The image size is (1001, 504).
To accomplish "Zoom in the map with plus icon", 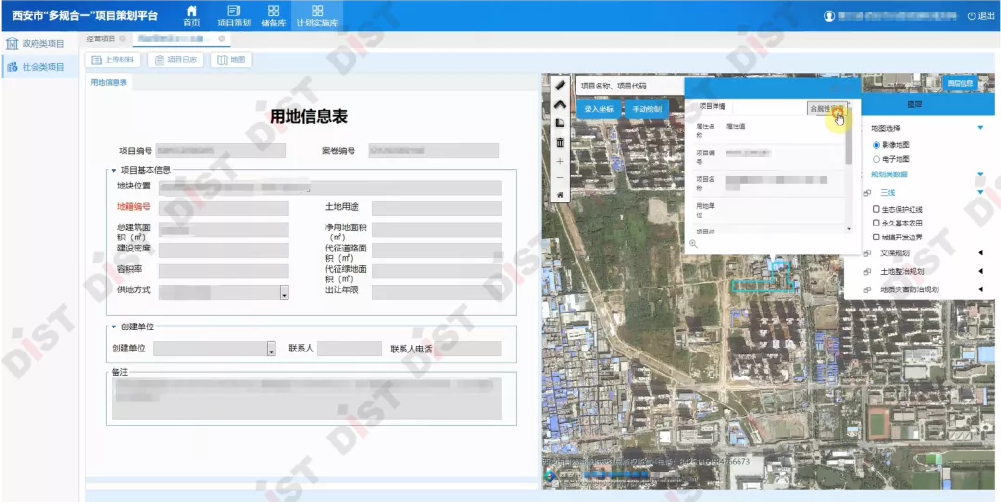I will [560, 160].
